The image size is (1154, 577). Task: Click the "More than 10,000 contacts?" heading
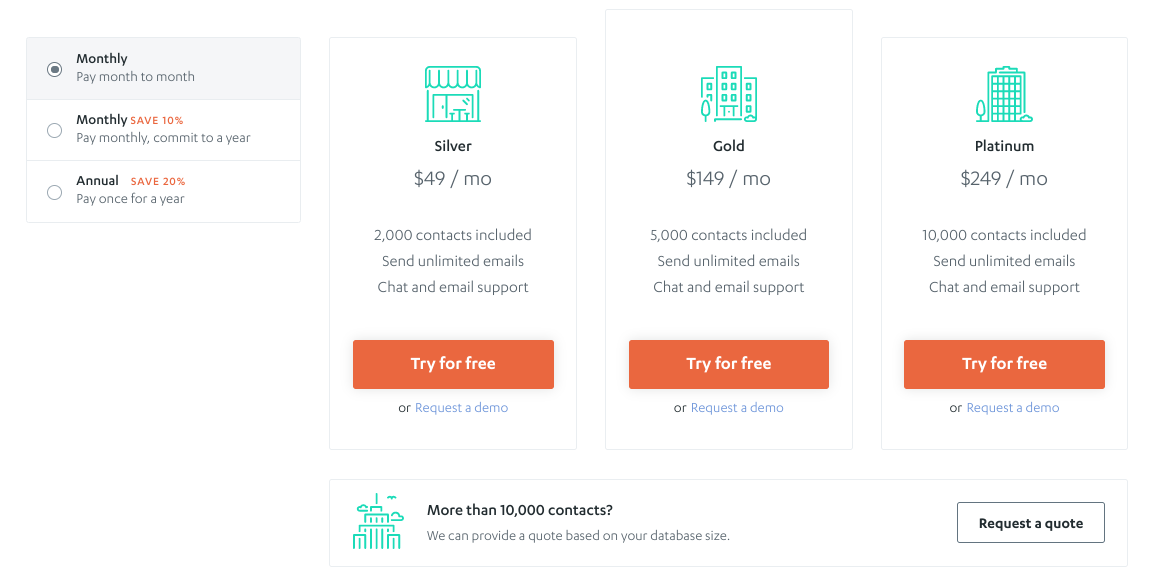519,510
